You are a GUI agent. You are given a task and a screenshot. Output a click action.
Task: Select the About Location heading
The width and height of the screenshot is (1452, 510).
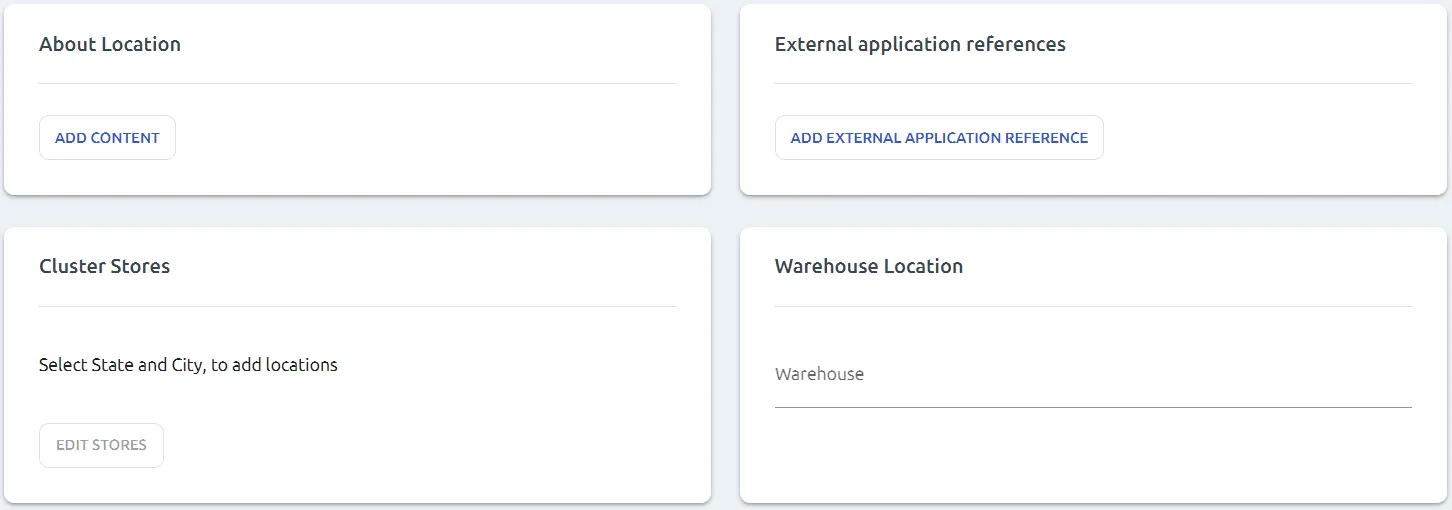pos(110,44)
